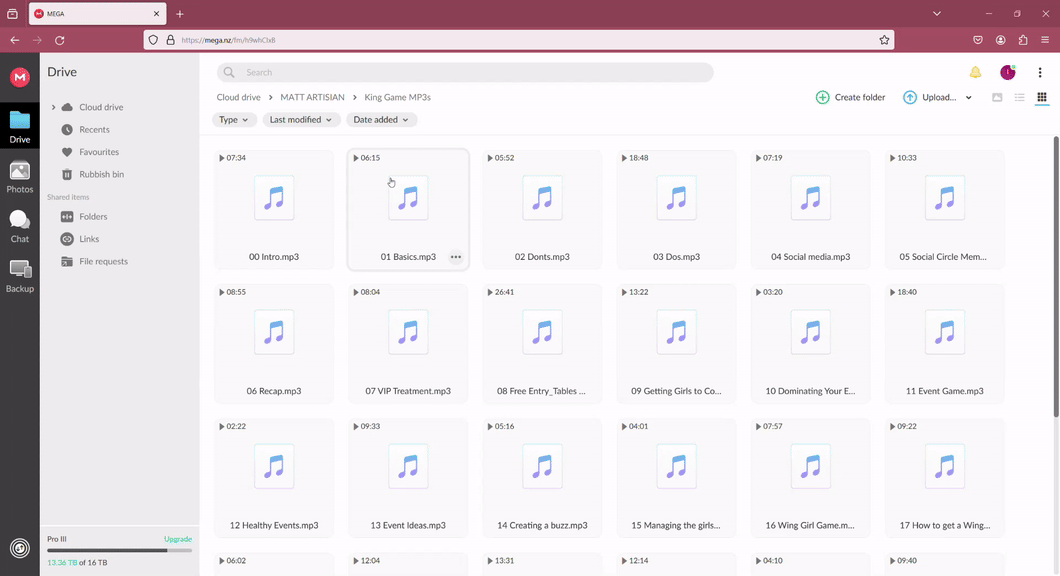Open the browser hamburger menu
The image size is (1060, 576).
1045,41
